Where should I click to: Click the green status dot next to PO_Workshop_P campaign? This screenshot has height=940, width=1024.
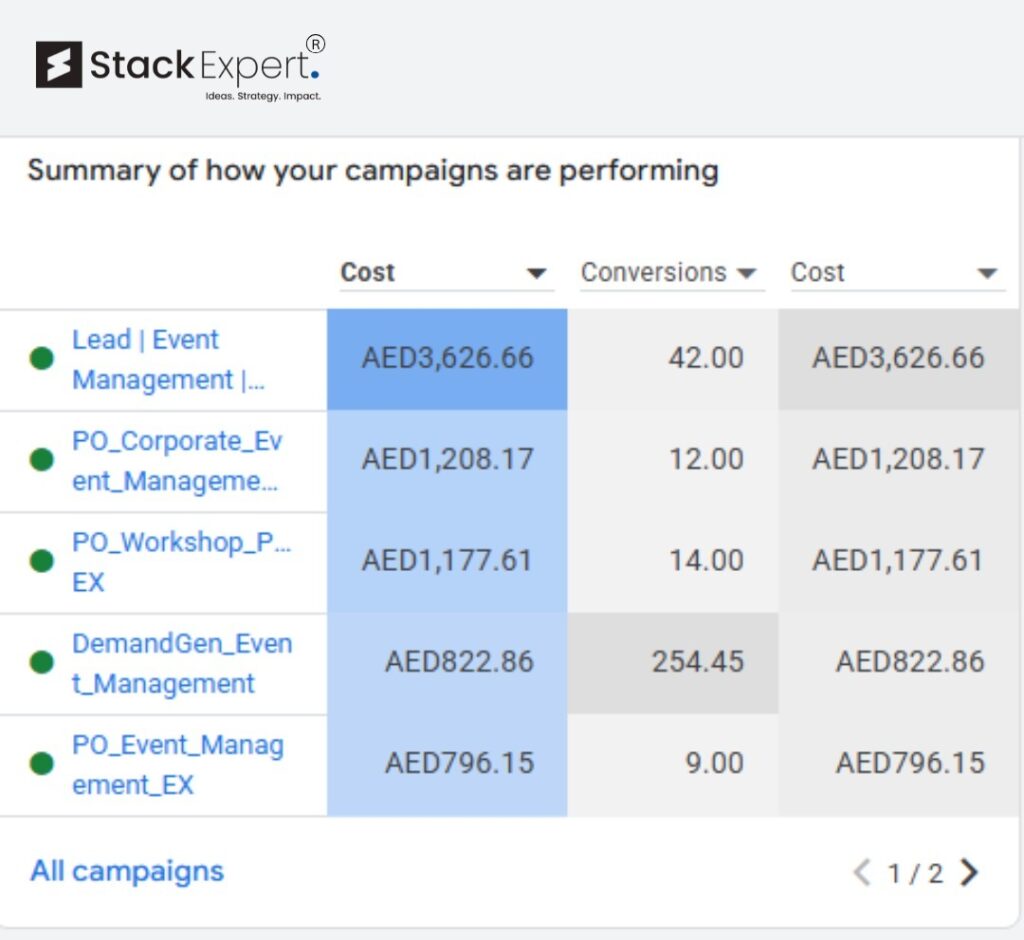click(41, 561)
